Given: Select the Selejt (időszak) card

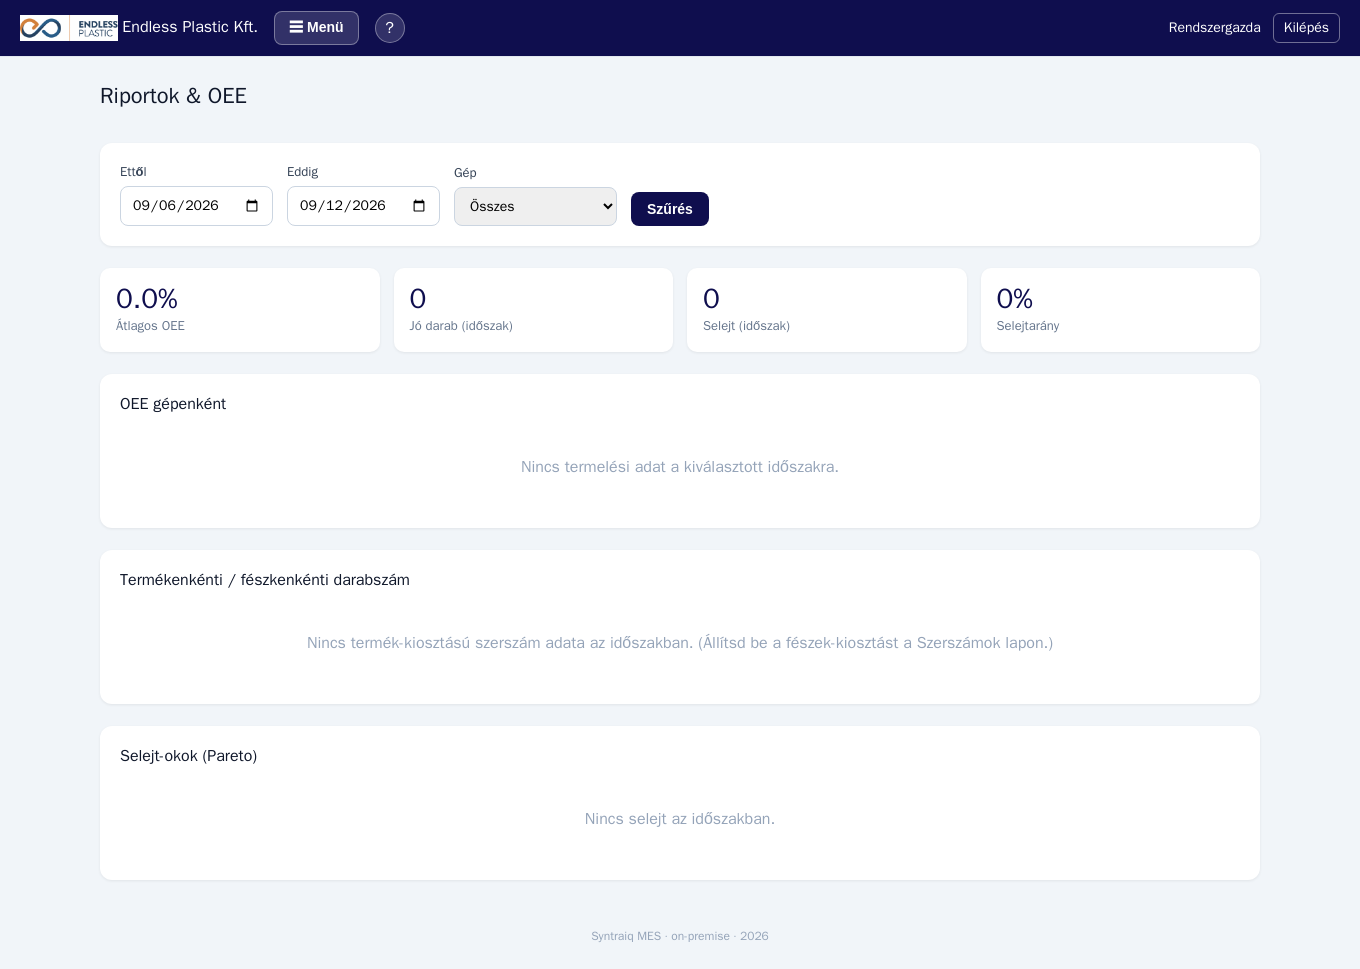Looking at the screenshot, I should click(x=827, y=310).
